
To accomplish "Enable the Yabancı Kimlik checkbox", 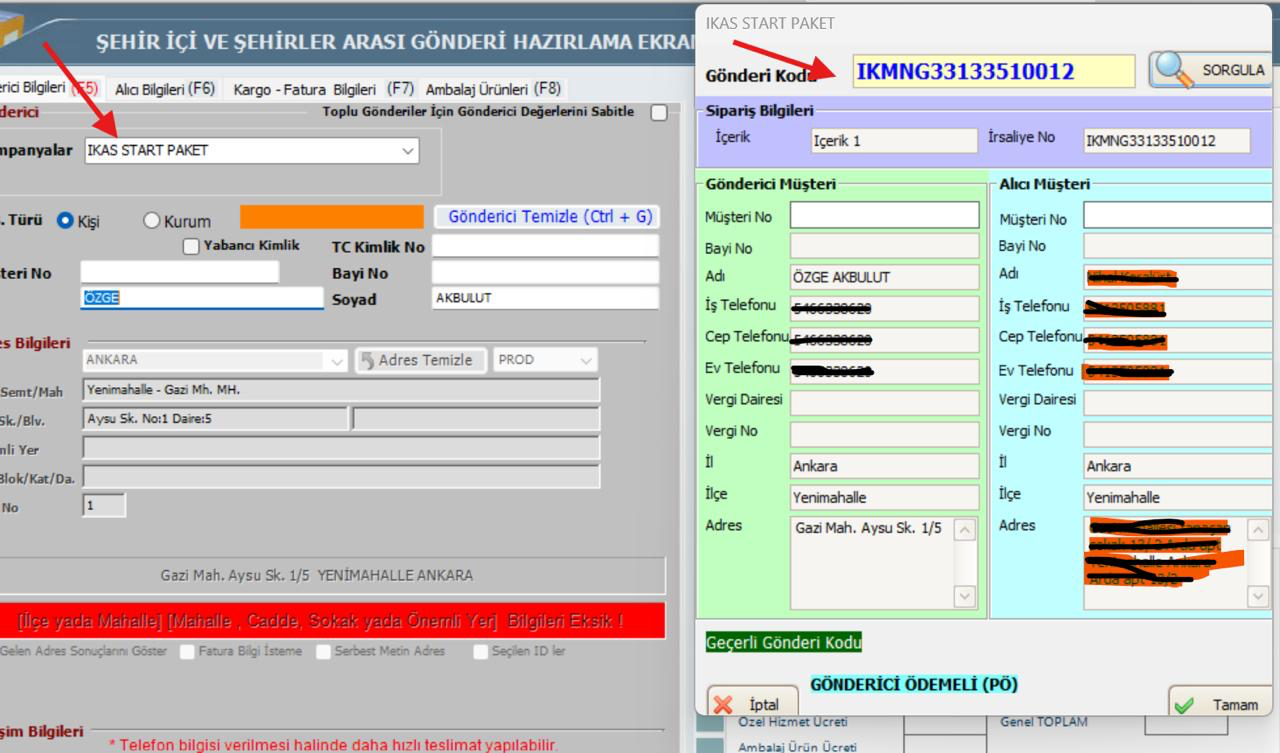I will point(191,246).
